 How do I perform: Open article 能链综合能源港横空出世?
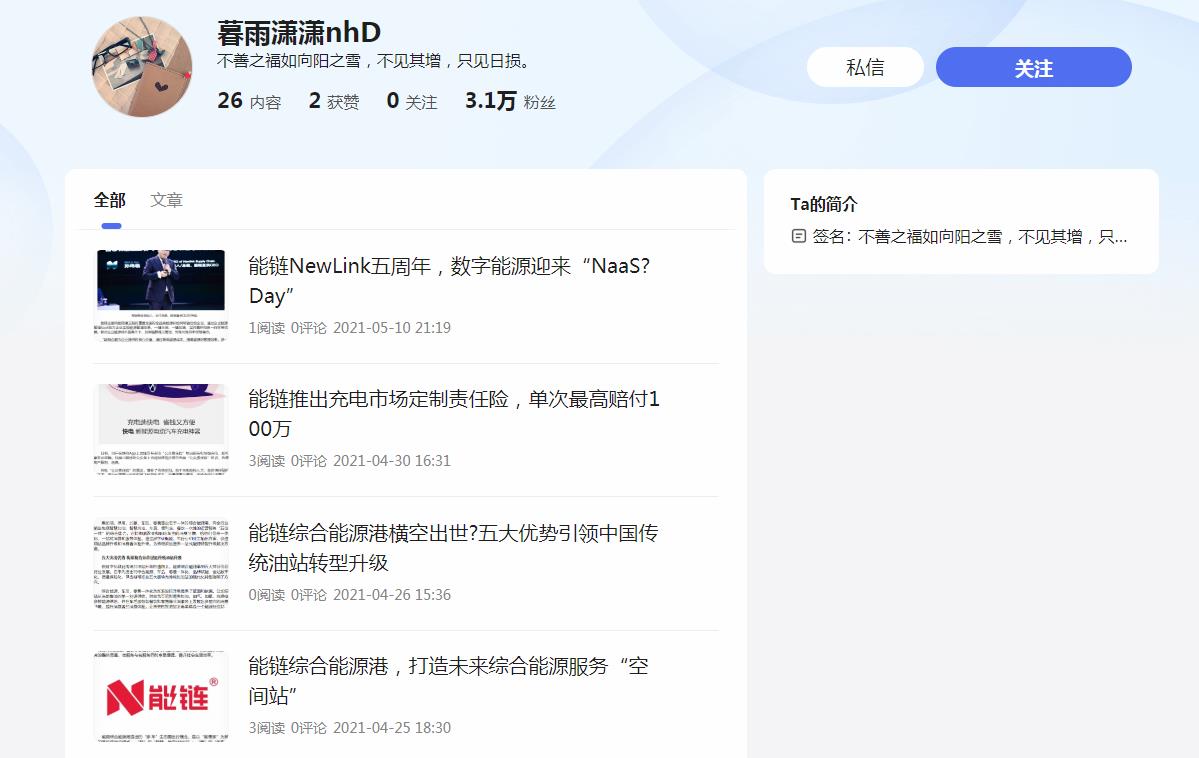tap(453, 548)
